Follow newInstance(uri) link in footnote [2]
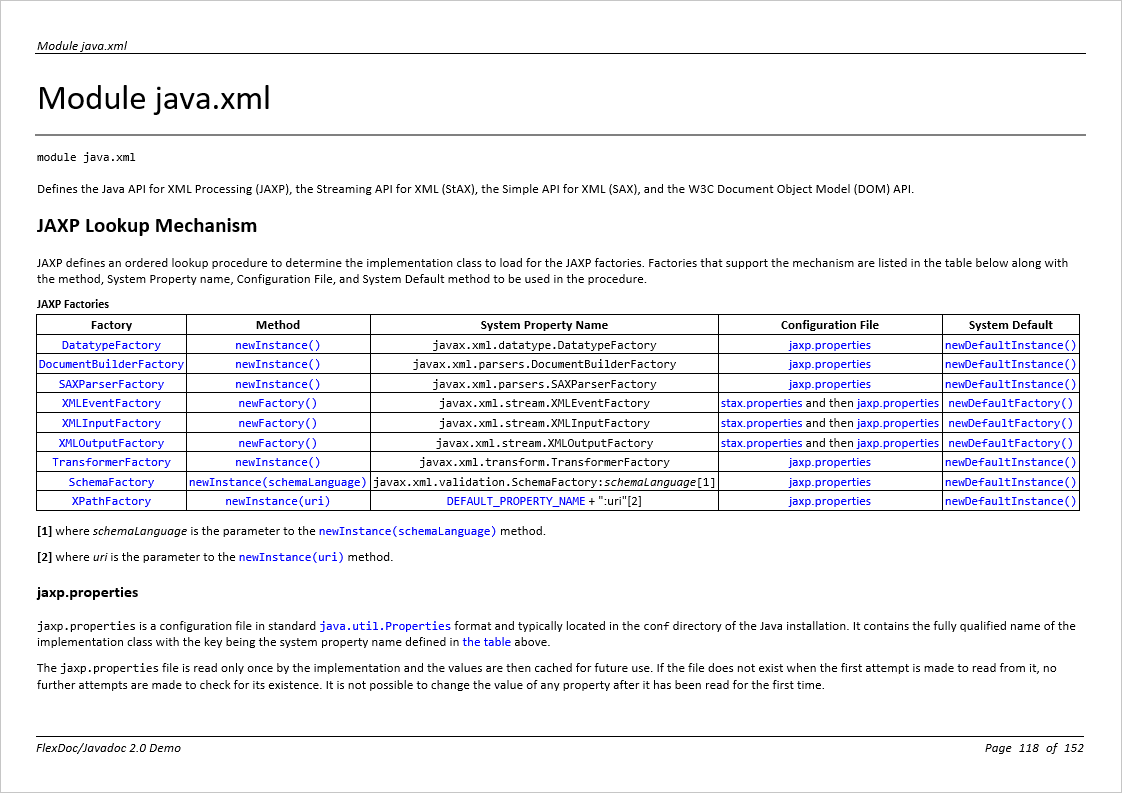The width and height of the screenshot is (1122, 793). click(x=291, y=557)
